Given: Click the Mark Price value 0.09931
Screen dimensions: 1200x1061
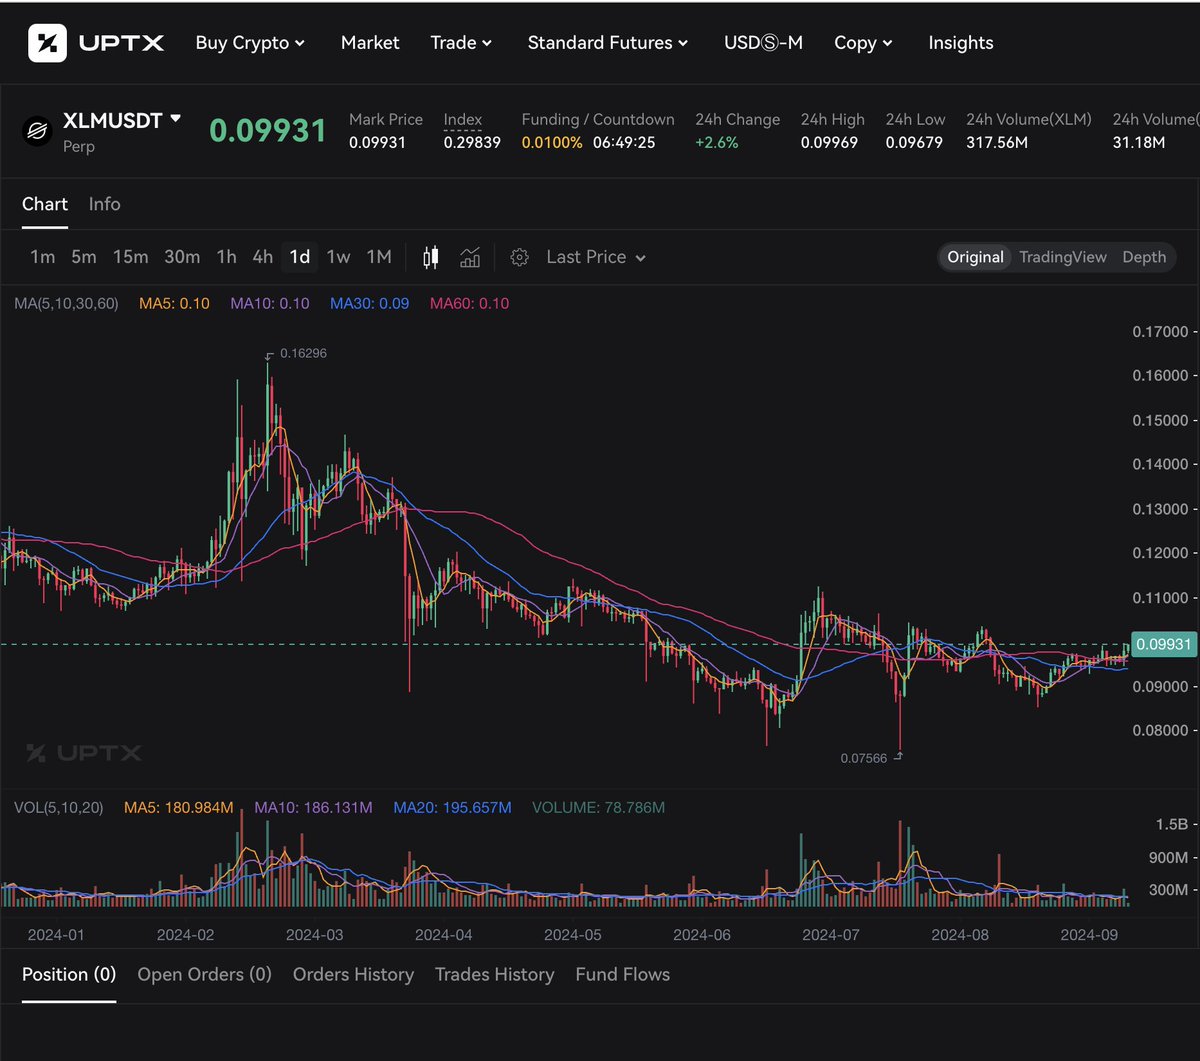Looking at the screenshot, I should point(378,143).
